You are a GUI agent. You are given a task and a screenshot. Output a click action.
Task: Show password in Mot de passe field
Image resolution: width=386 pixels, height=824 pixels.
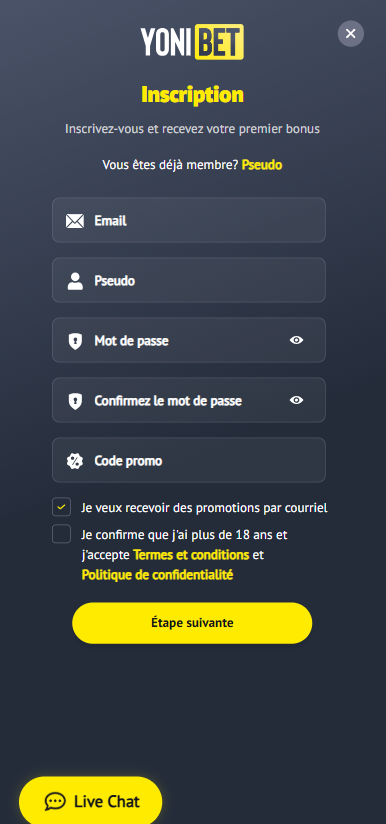click(x=297, y=341)
